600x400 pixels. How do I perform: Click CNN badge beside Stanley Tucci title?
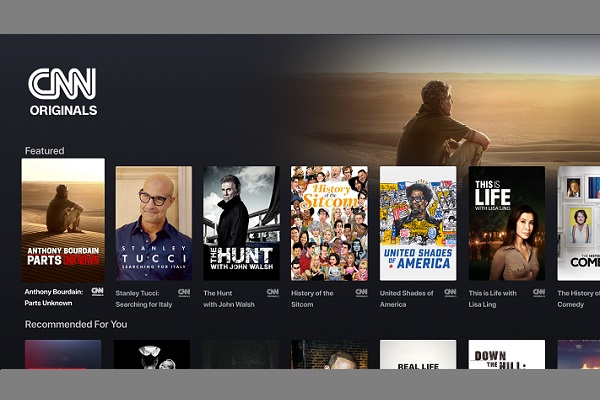[184, 293]
